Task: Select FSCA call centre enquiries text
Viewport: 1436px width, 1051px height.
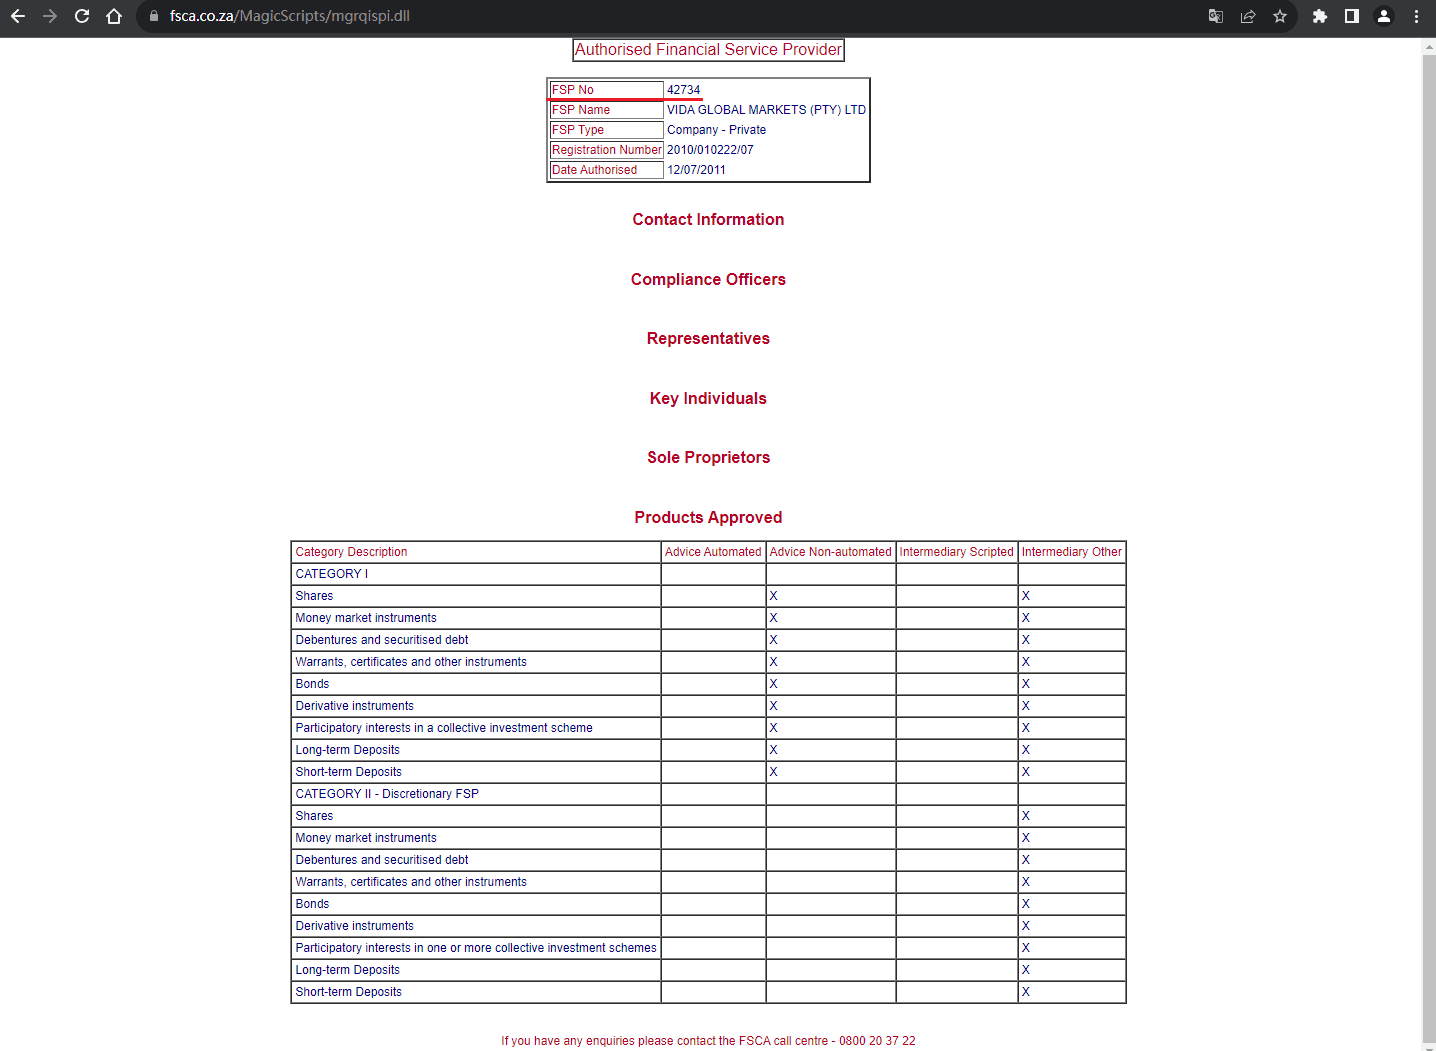Action: click(708, 1041)
